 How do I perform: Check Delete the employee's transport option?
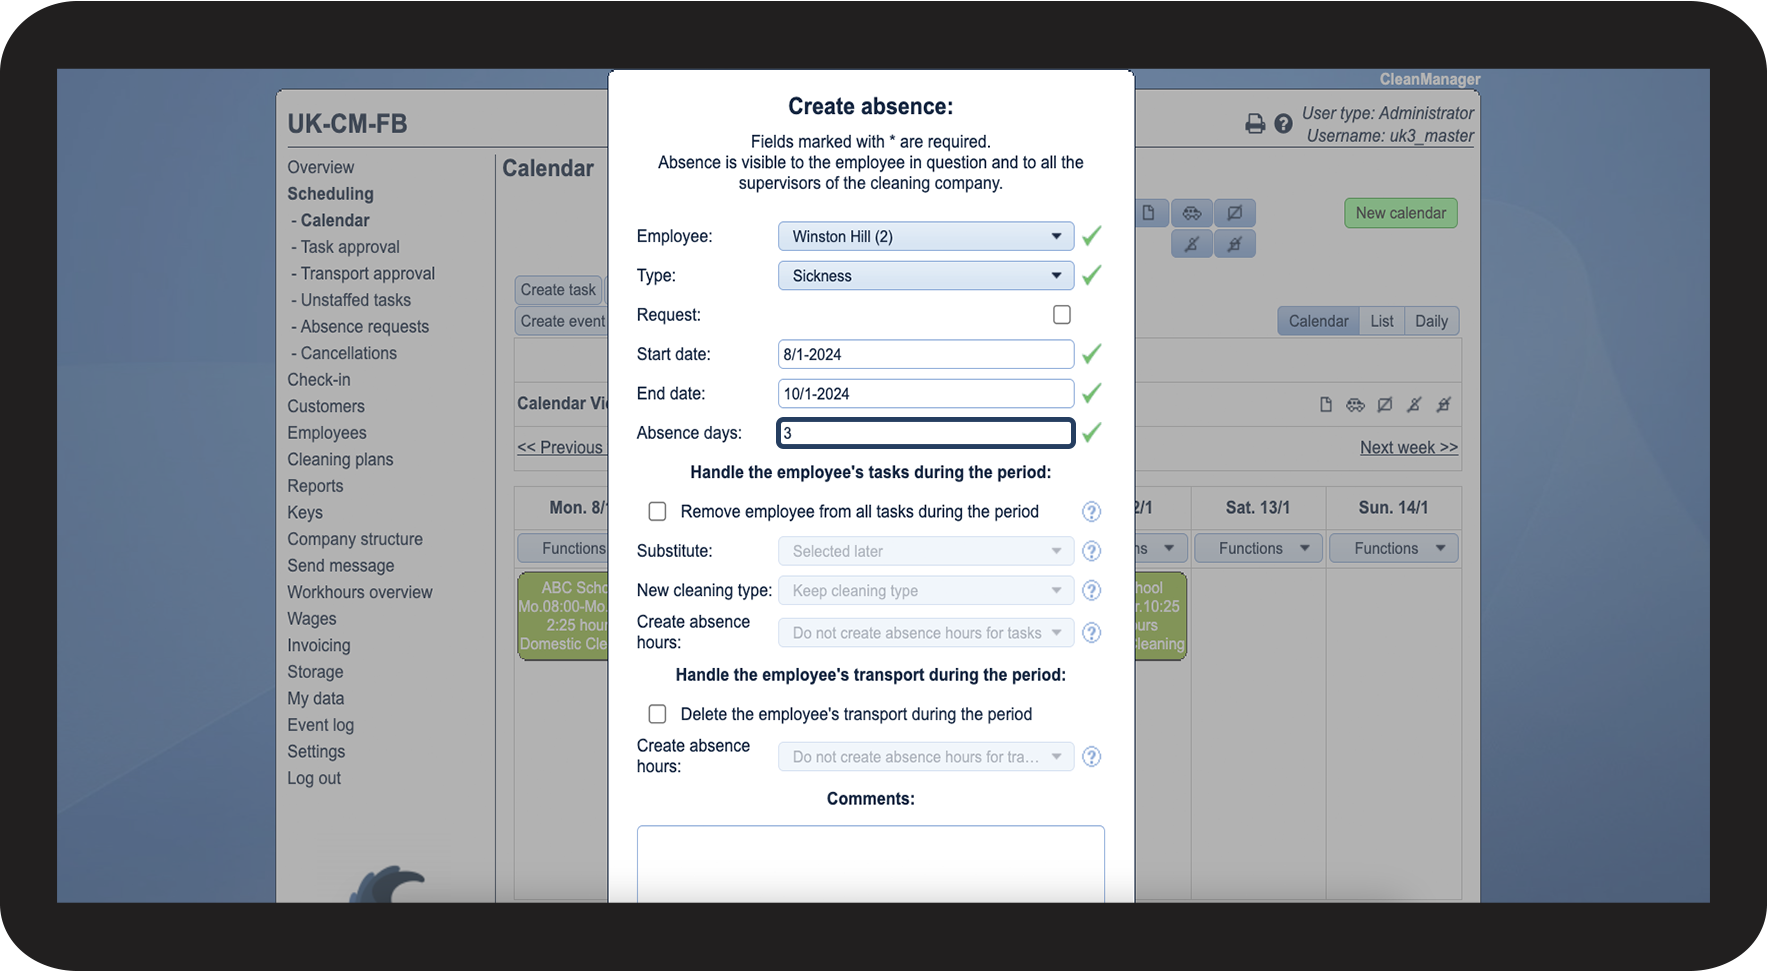click(x=657, y=714)
